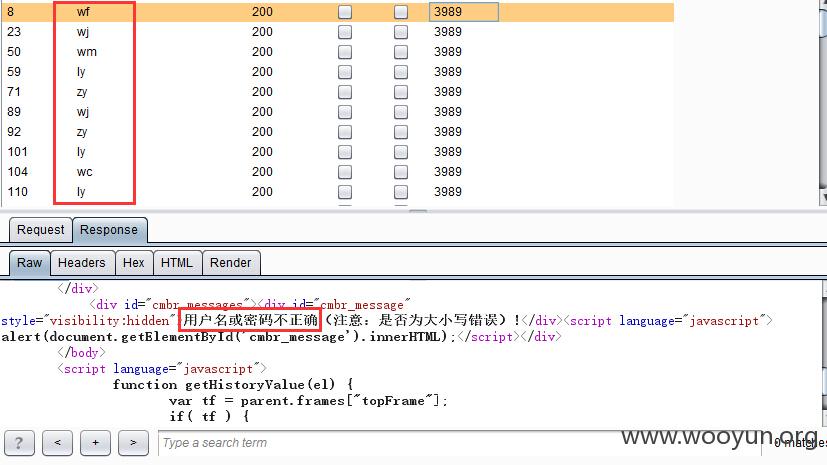
Task: Select the 'wm' payload cell
Action: pyautogui.click(x=86, y=52)
